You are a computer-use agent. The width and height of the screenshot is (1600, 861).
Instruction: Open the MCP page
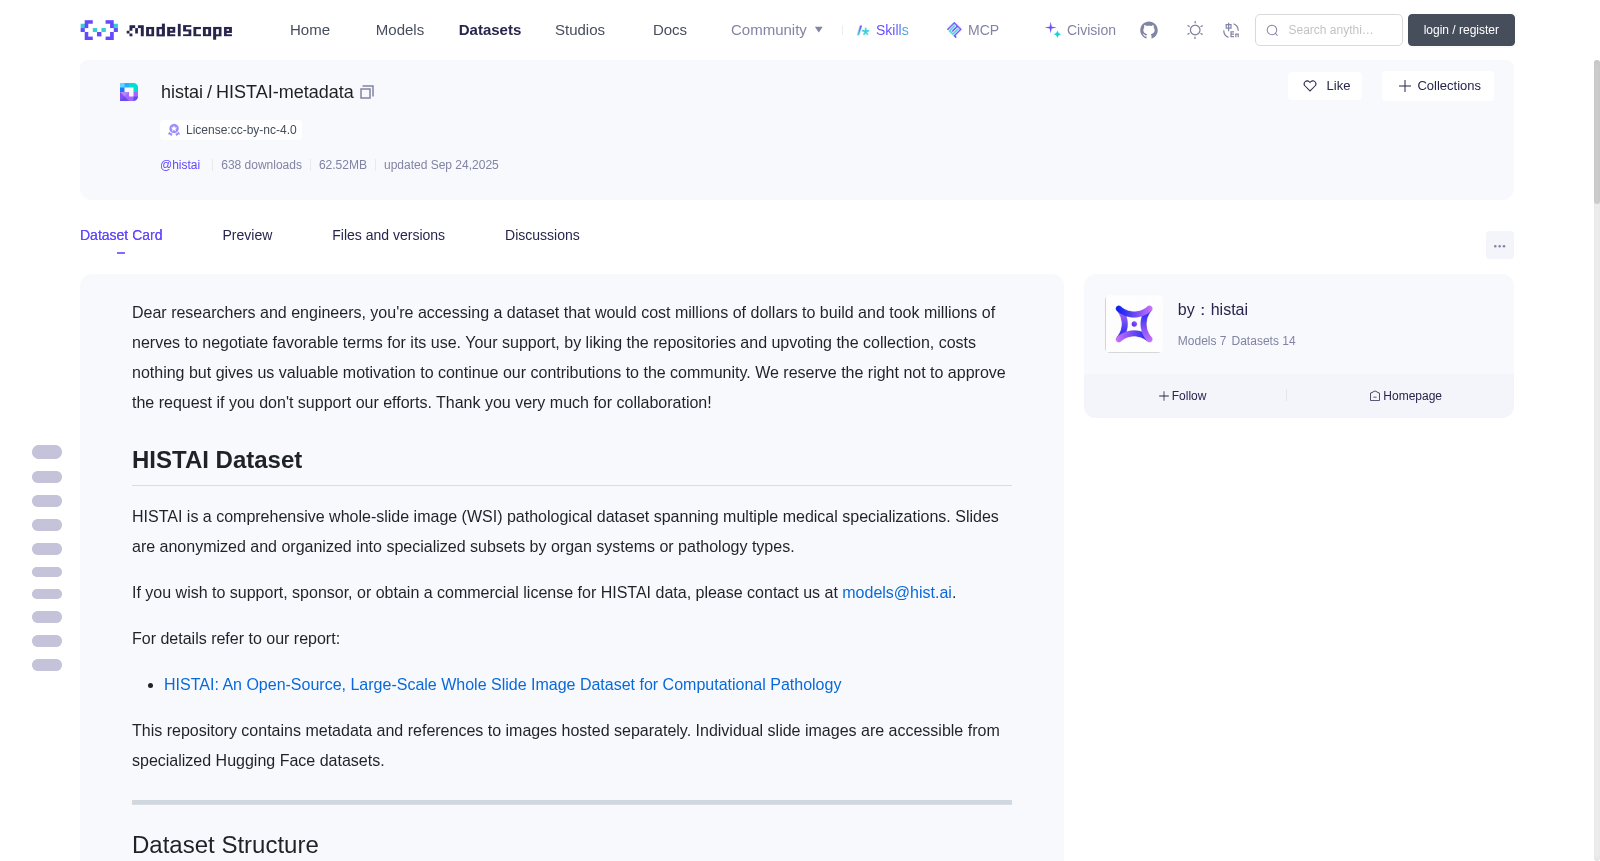tap(983, 30)
